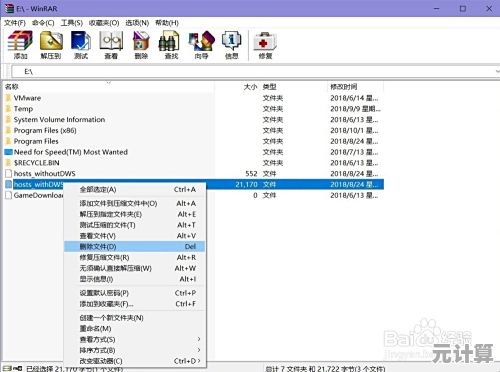Click the drive icon in the status bar
Image resolution: width=500 pixels, height=372 pixels.
(x=7, y=368)
